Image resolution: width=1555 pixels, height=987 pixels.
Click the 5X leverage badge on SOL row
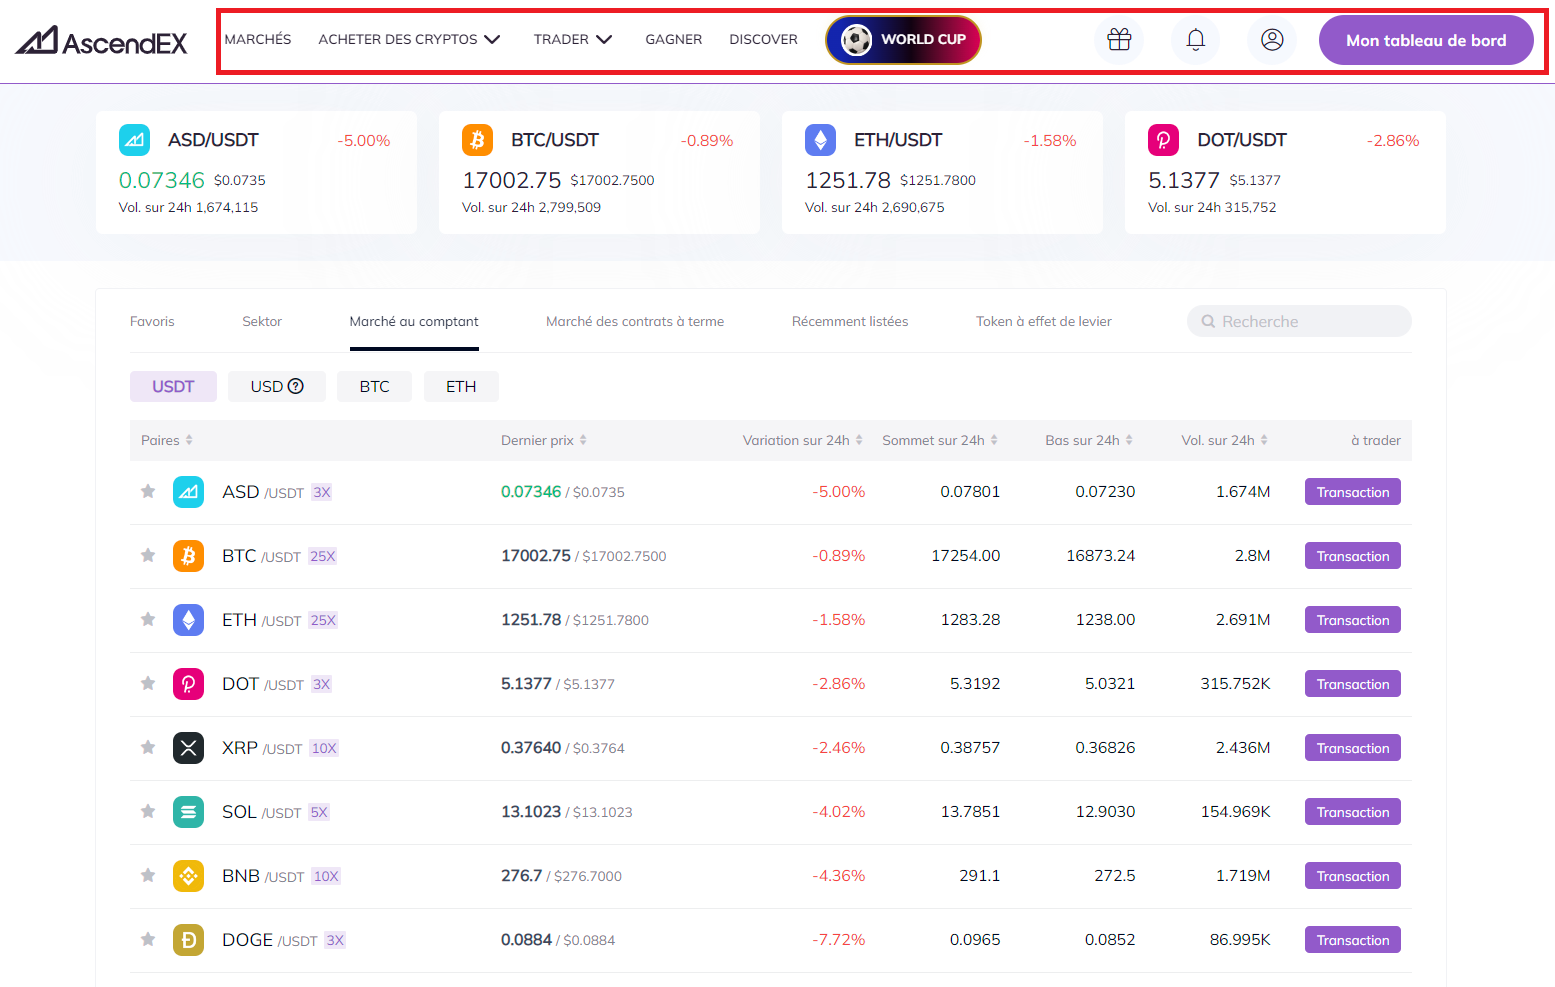point(319,812)
